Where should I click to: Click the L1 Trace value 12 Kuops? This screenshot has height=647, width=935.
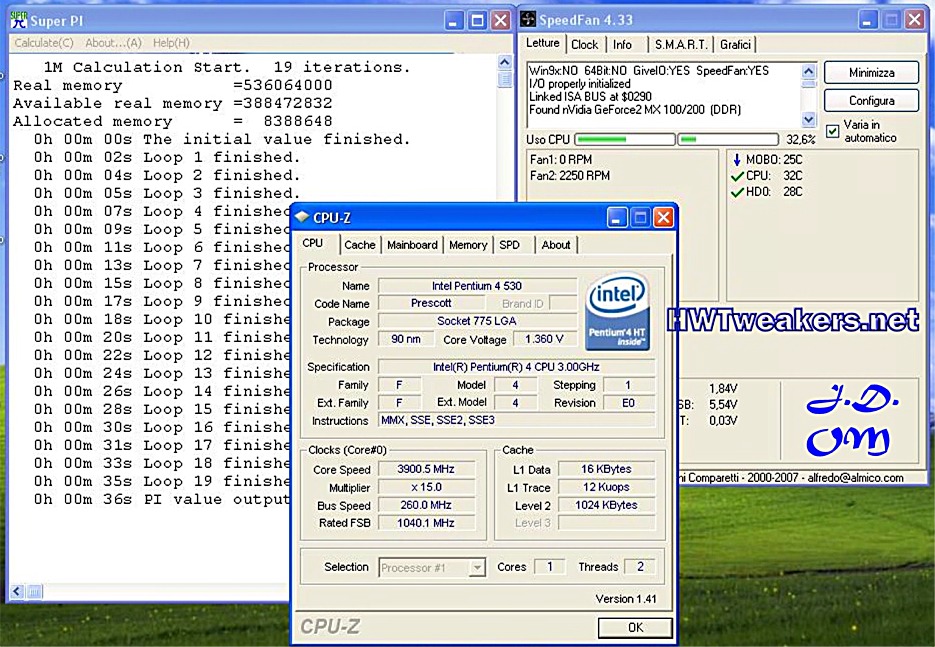606,487
